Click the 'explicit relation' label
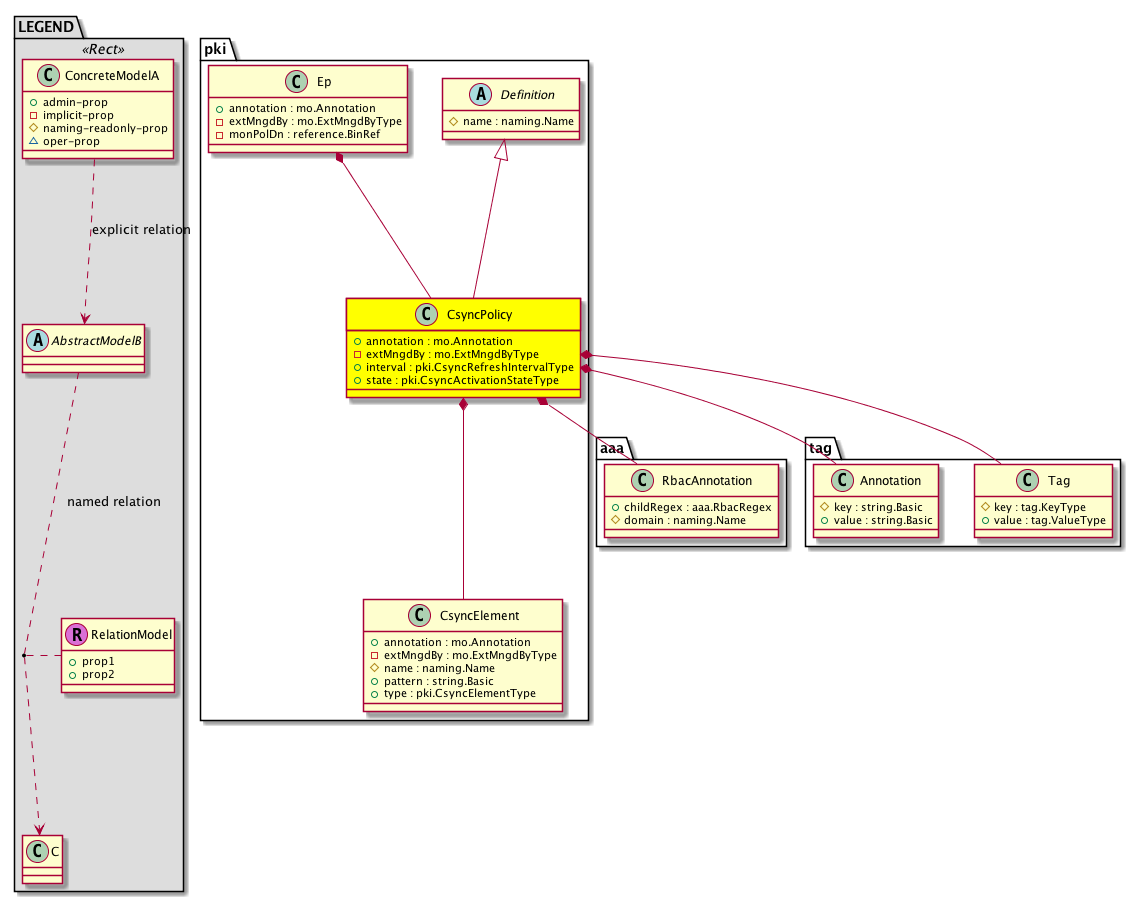The height and width of the screenshot is (902, 1141). click(x=141, y=230)
